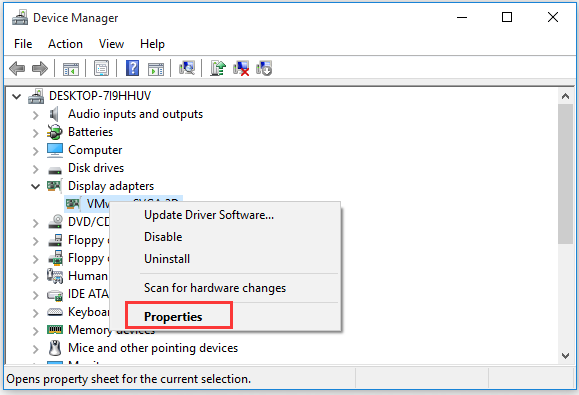This screenshot has width=579, height=395.
Task: Toggle the action pane toolbar icon
Action: click(156, 69)
